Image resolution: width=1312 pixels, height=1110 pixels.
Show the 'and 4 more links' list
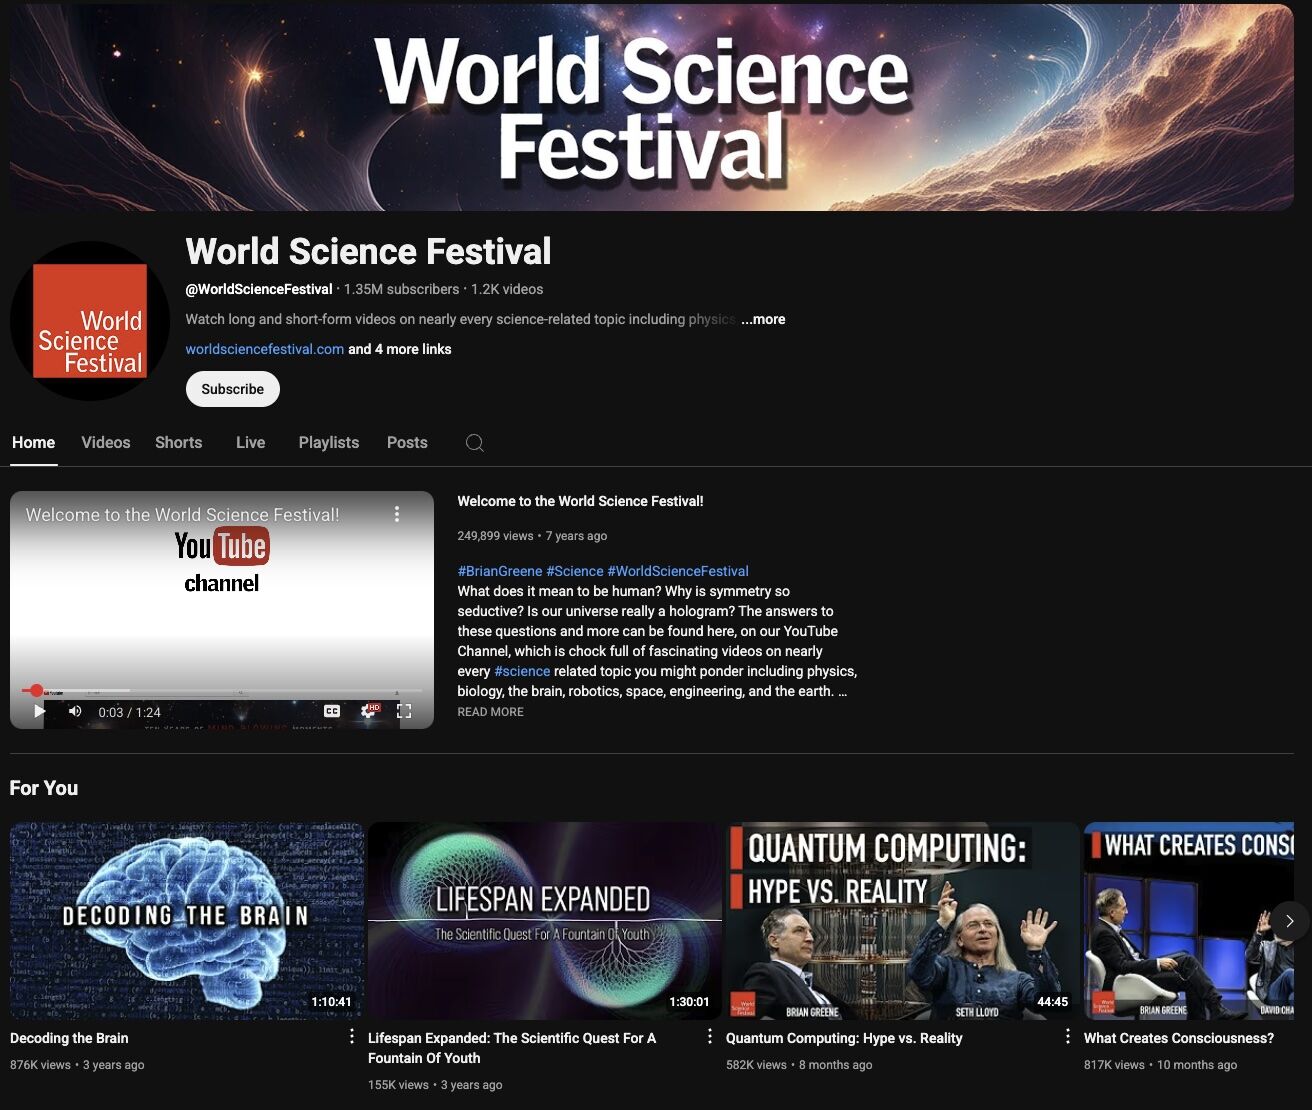(399, 349)
